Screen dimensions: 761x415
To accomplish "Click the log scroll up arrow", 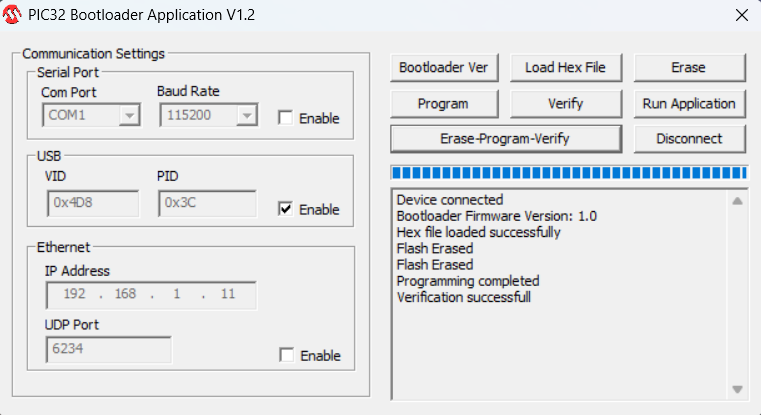I will coord(738,201).
